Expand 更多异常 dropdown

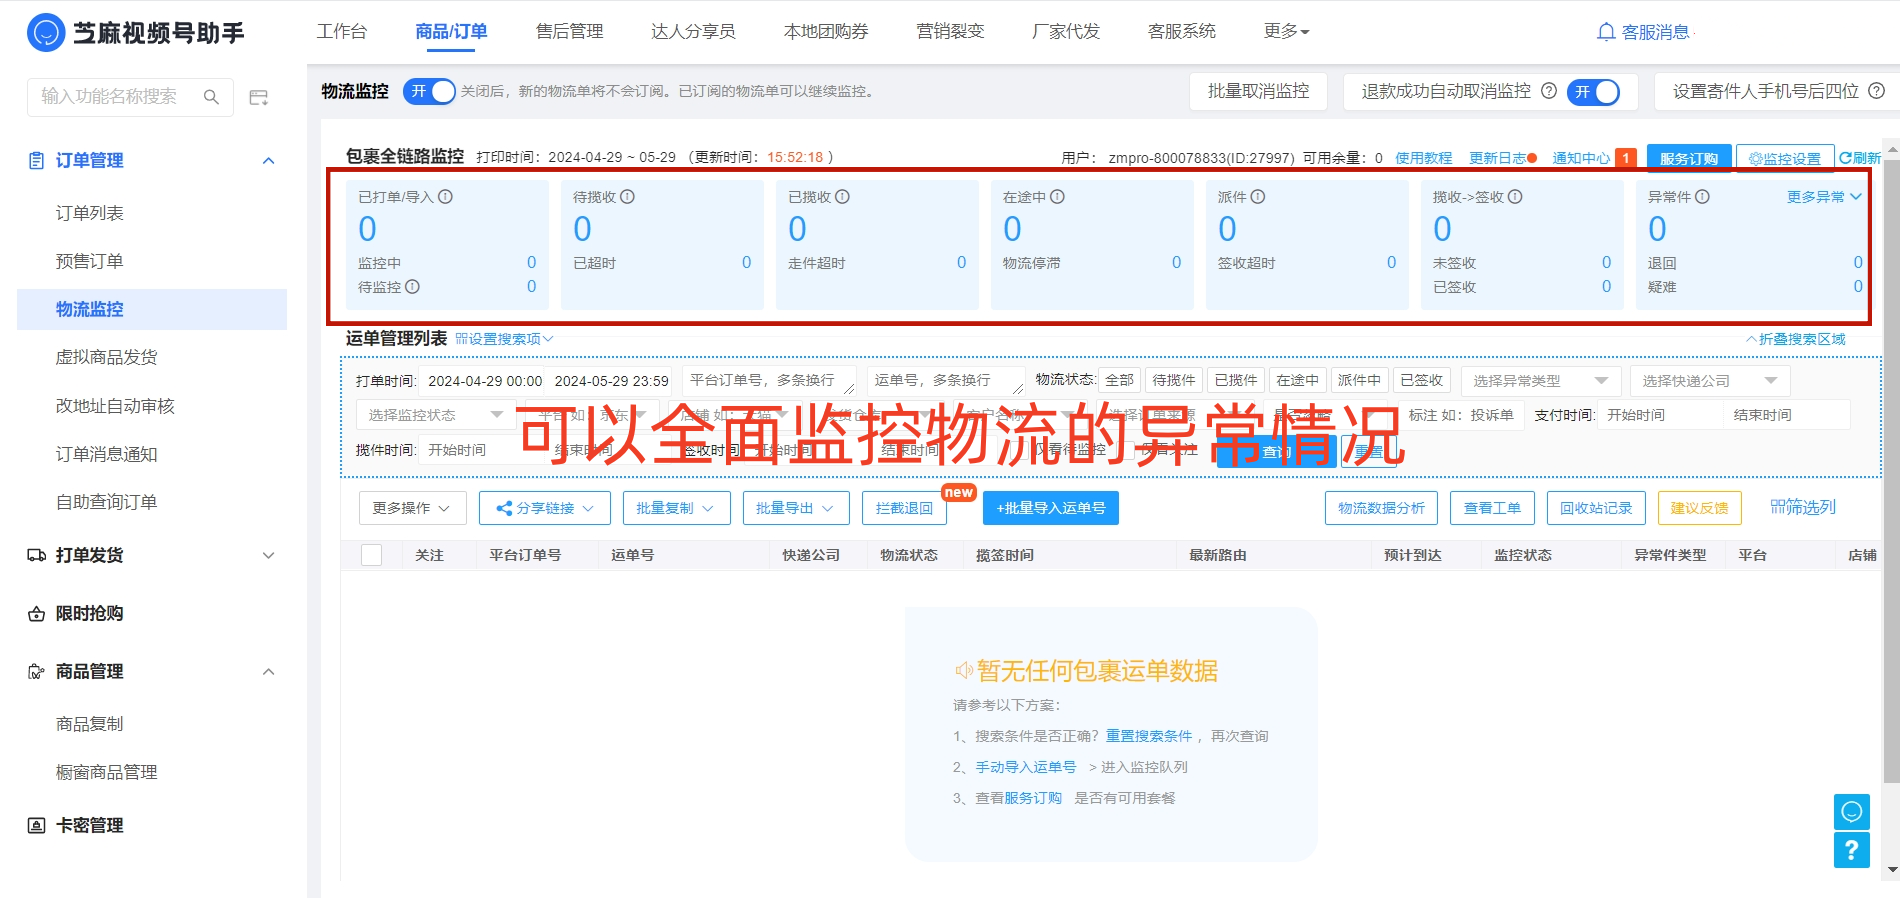point(1824,197)
